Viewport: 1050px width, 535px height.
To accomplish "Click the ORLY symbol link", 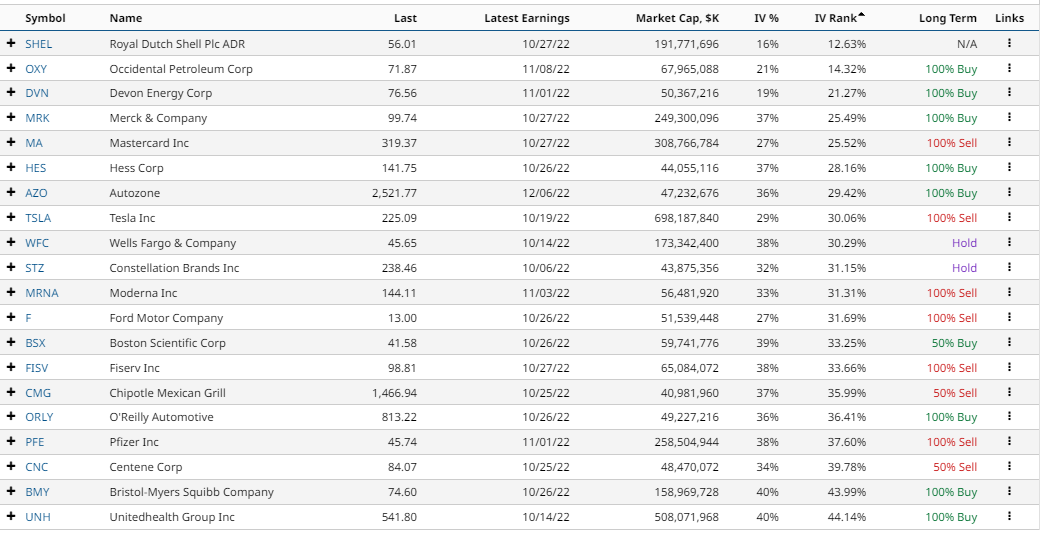I will coord(39,417).
